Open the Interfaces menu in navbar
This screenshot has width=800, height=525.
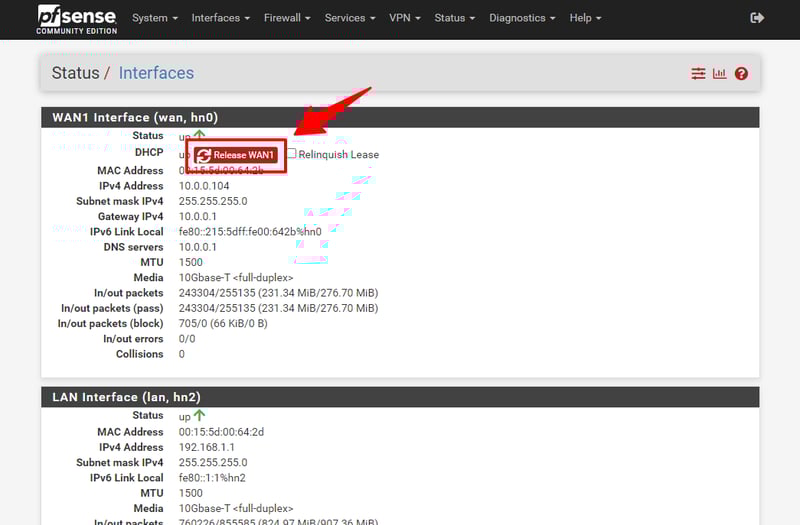point(221,18)
